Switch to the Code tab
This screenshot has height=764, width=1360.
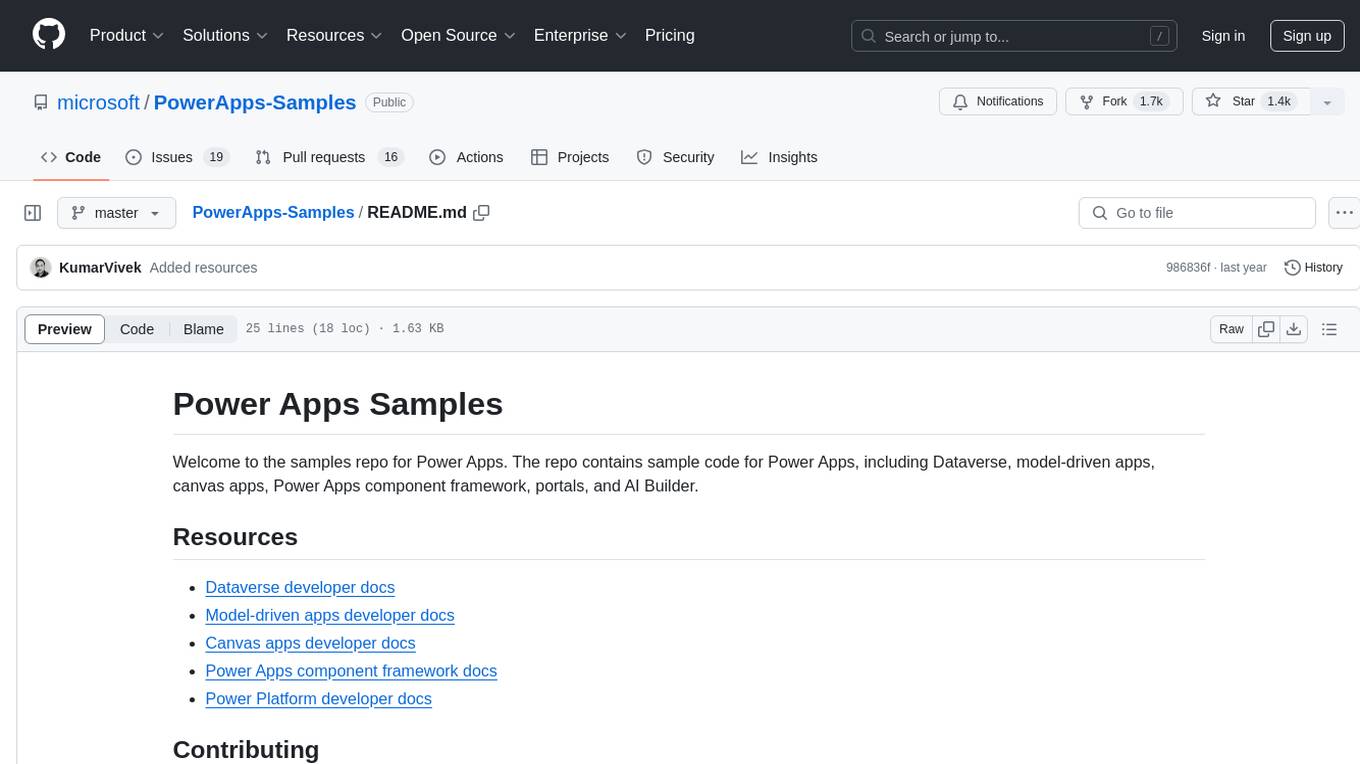click(x=71, y=157)
